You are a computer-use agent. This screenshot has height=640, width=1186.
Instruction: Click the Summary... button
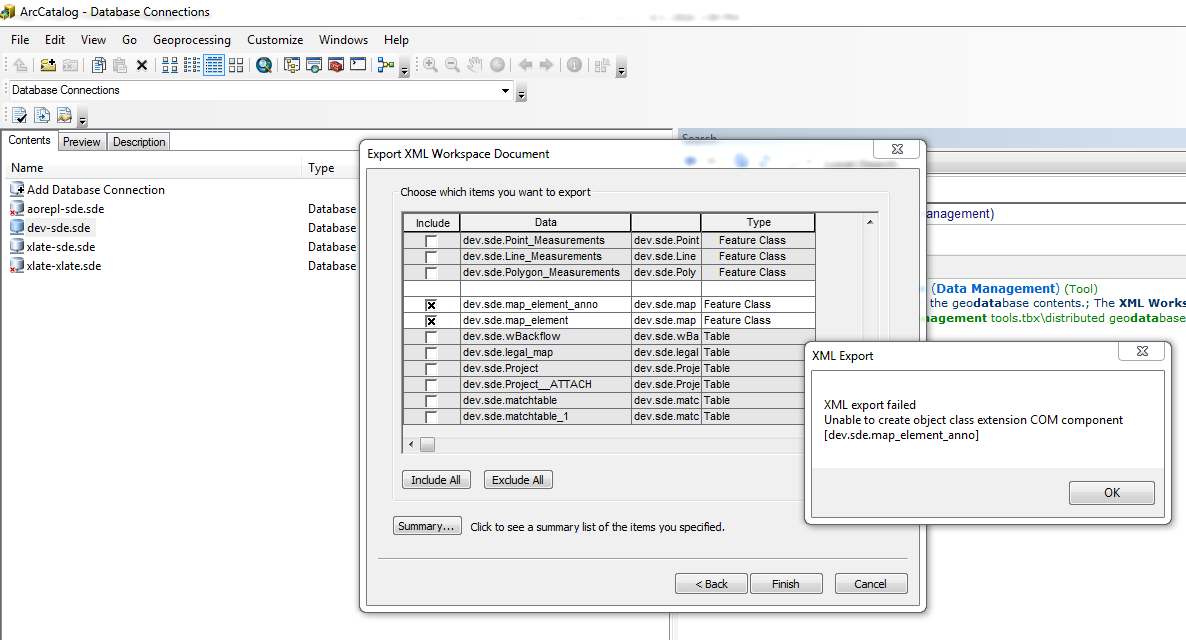[x=427, y=526]
